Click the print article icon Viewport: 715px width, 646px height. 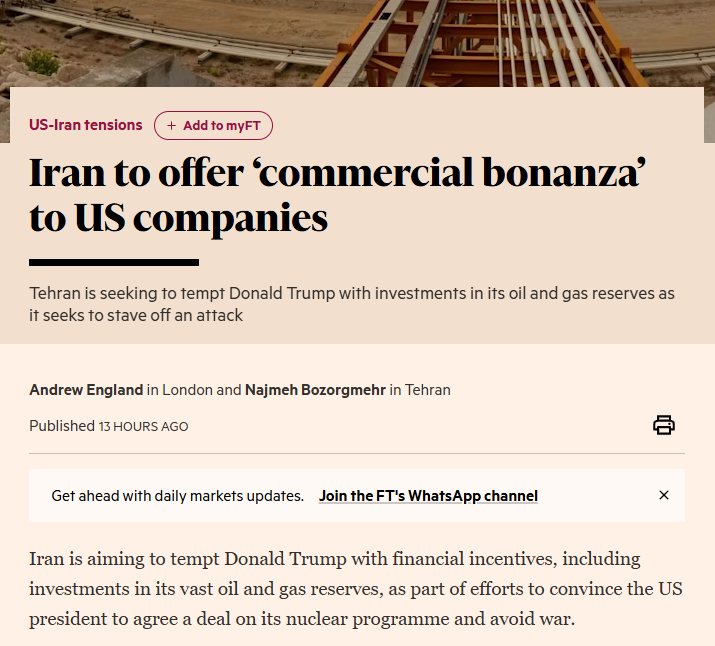click(x=664, y=425)
